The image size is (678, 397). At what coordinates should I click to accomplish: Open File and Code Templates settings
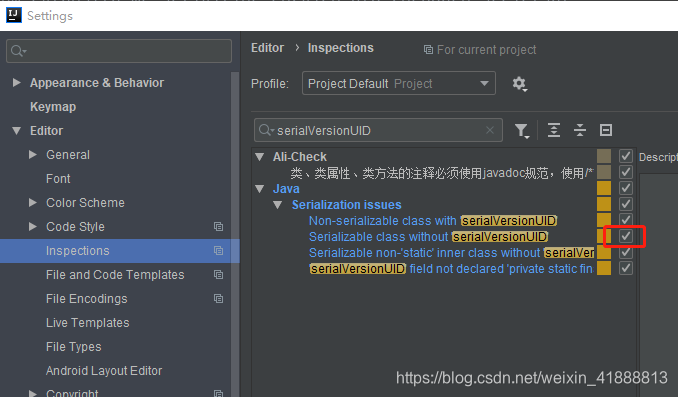[x=115, y=275]
